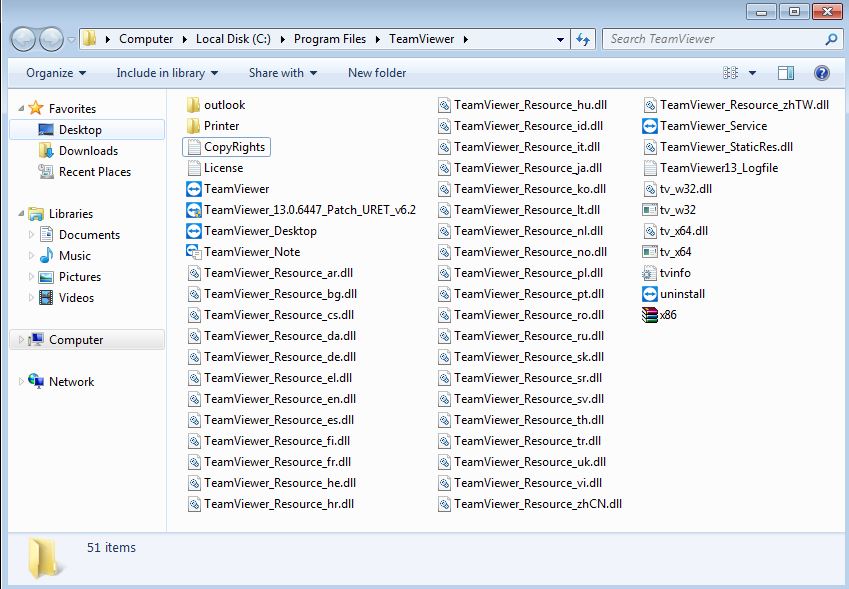The image size is (849, 589).
Task: Click the Help question mark icon
Action: tap(821, 73)
